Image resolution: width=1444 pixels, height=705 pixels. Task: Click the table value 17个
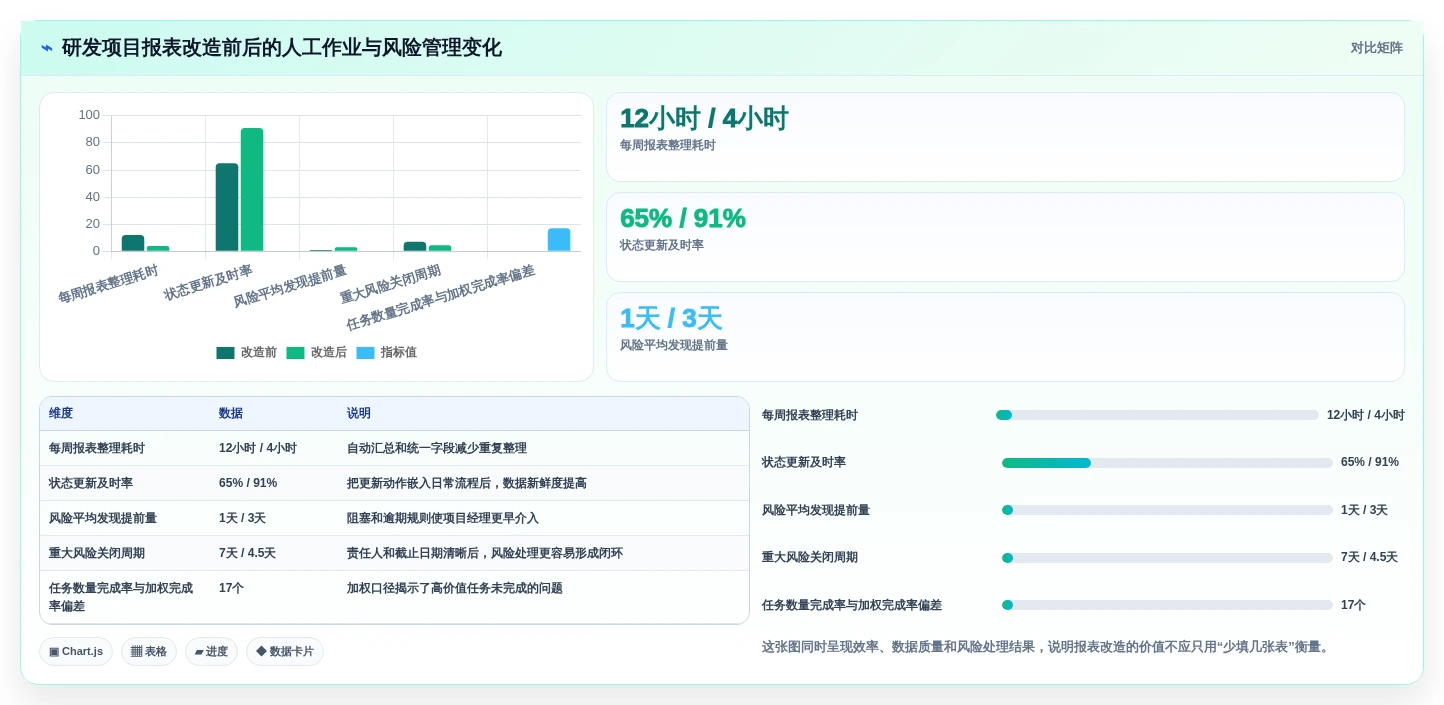point(231,588)
